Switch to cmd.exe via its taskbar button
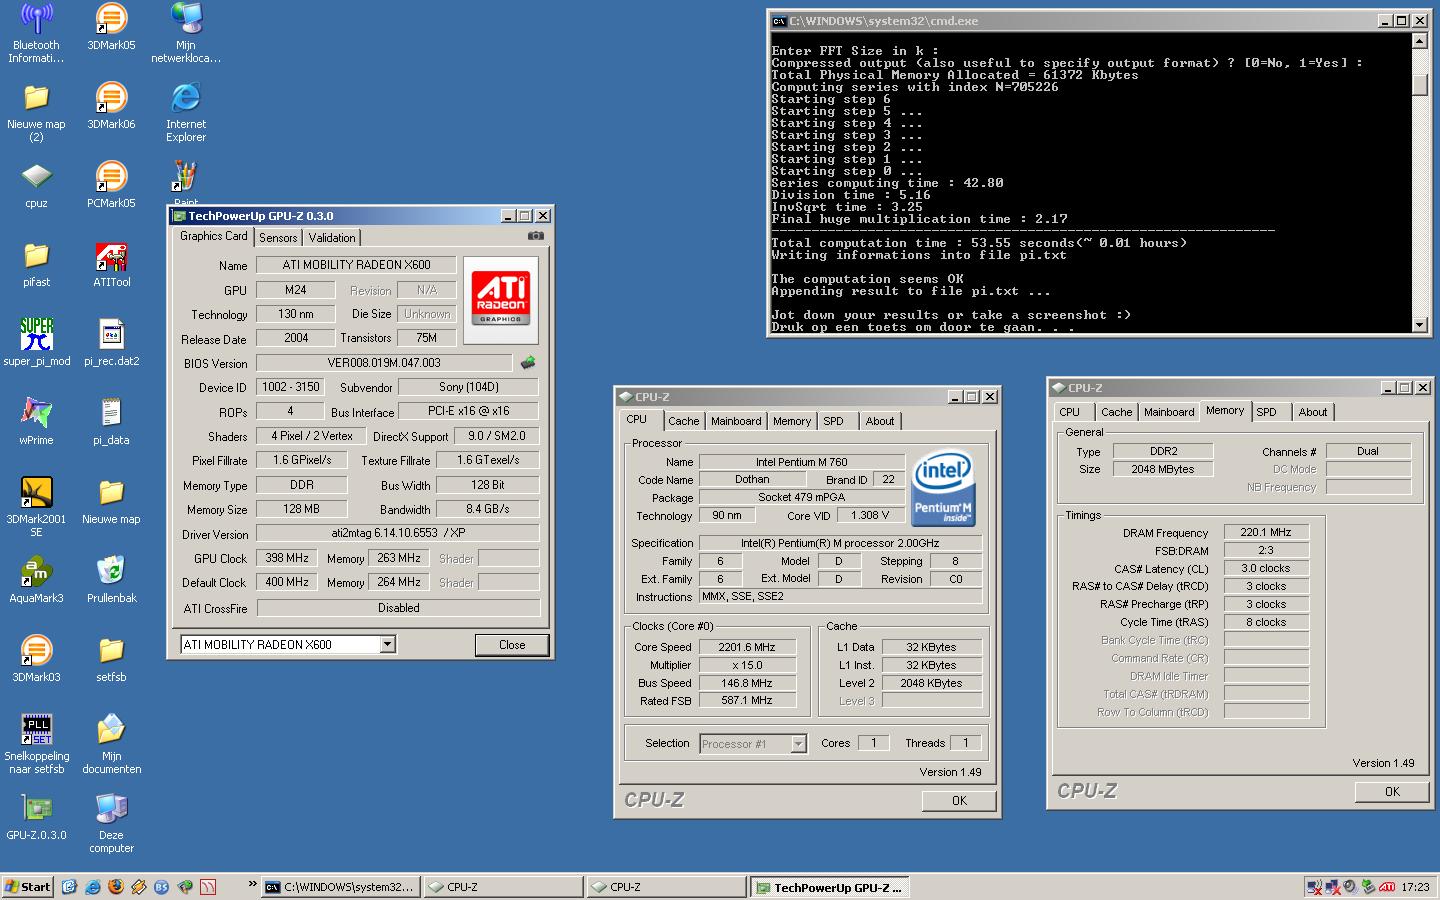The height and width of the screenshot is (900, 1440). 340,887
